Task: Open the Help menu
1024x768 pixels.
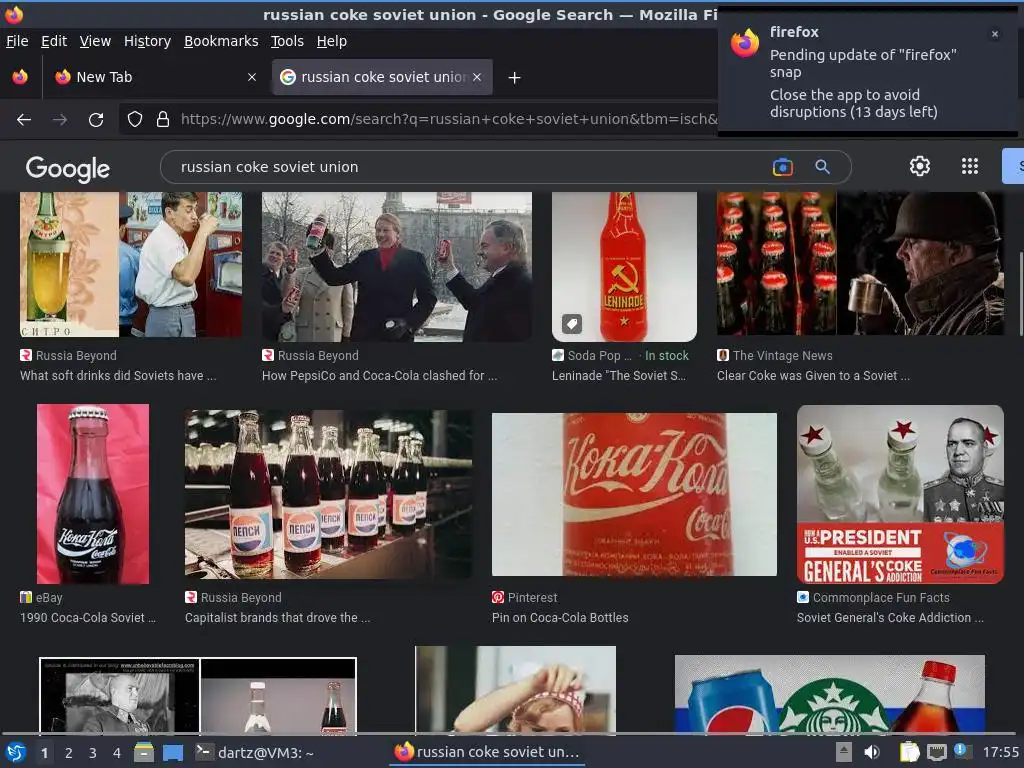Action: pos(331,41)
